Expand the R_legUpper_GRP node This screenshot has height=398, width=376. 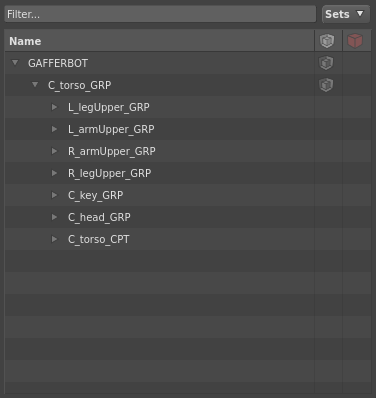[x=54, y=173]
